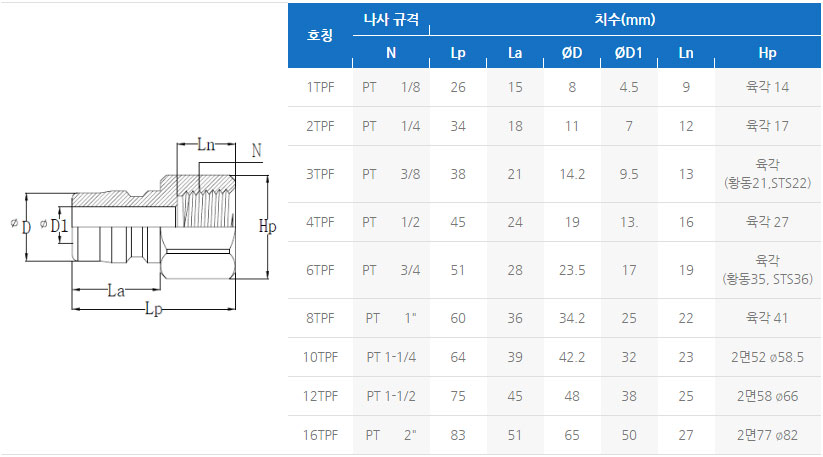The height and width of the screenshot is (457, 823).
Task: Click the 1TPF row label
Action: pos(320,87)
